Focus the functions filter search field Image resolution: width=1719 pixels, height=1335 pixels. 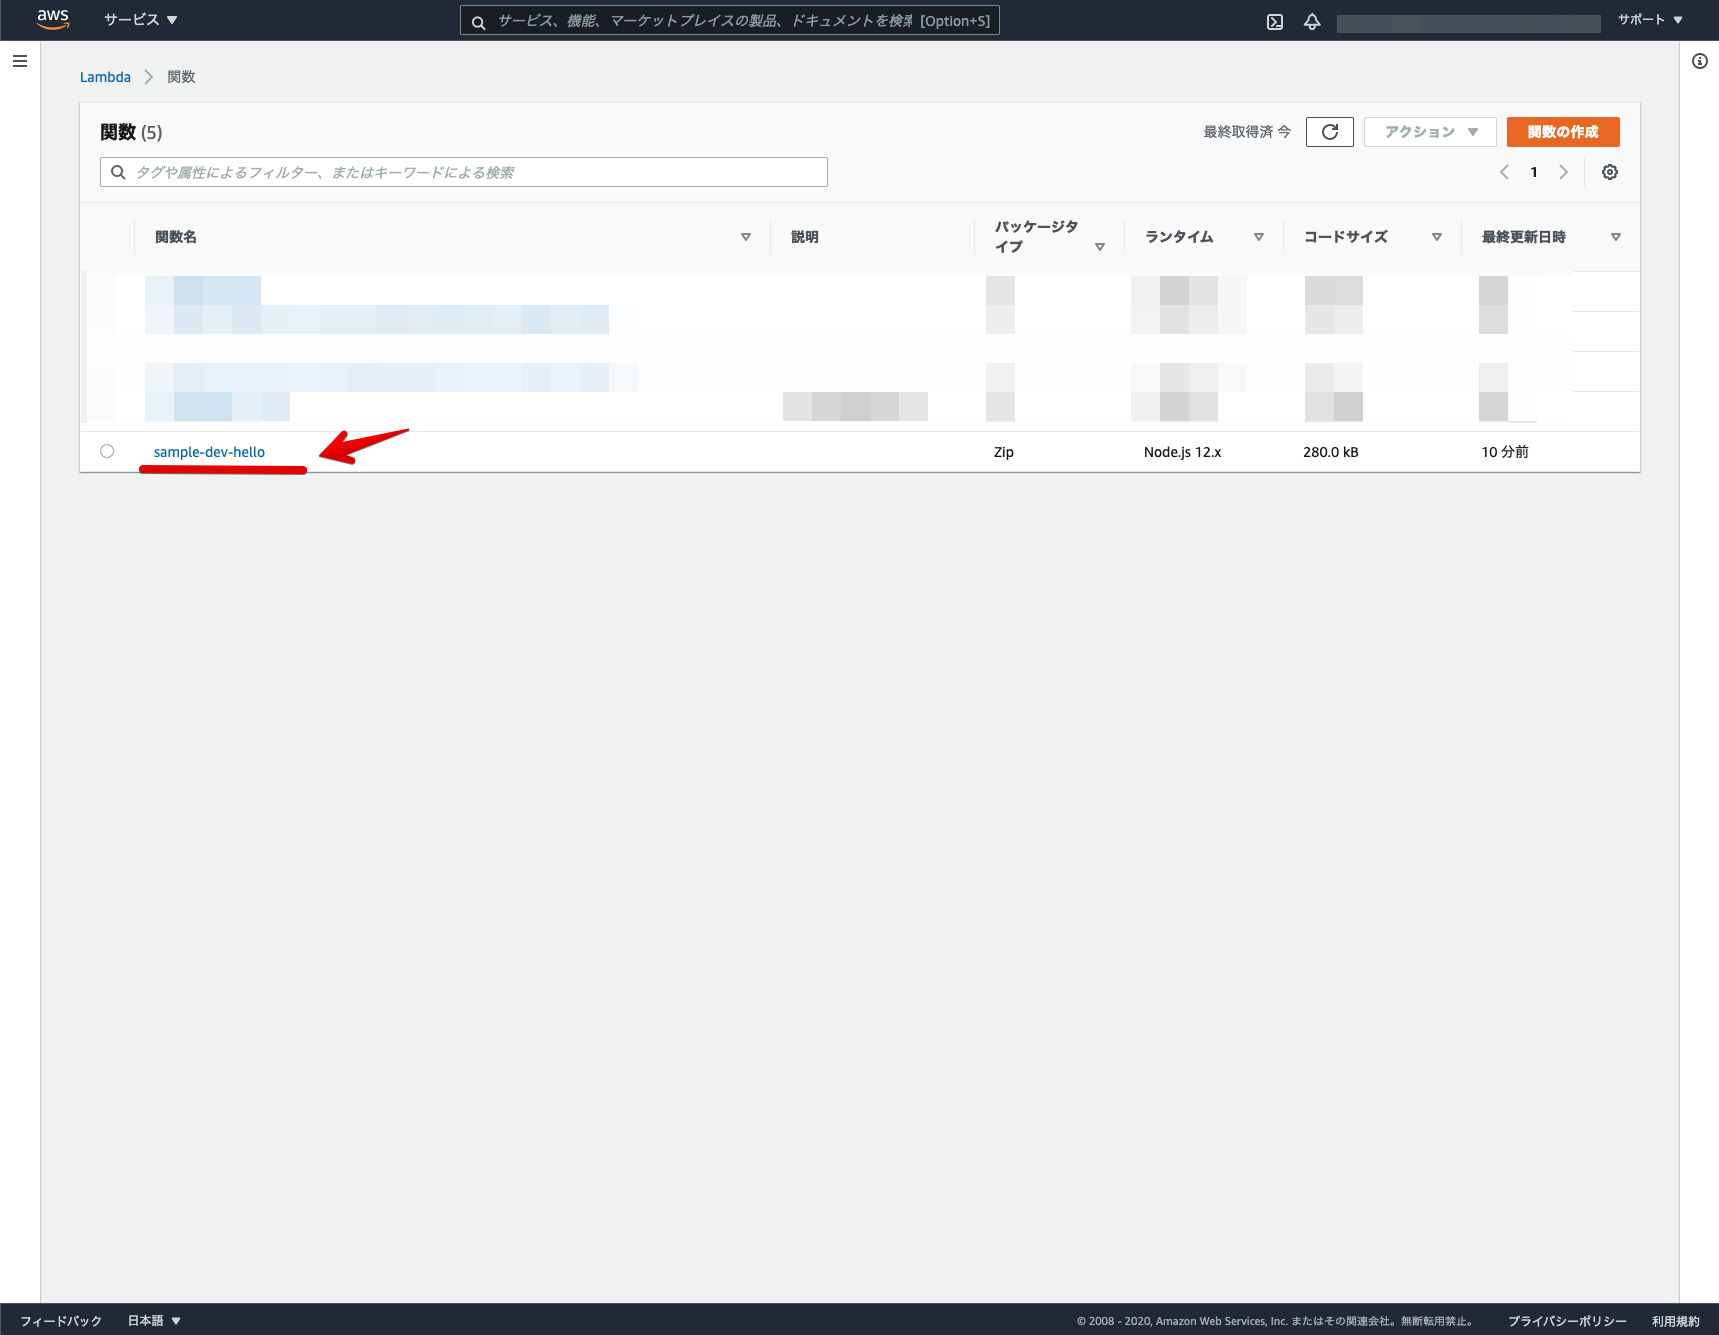pyautogui.click(x=464, y=172)
